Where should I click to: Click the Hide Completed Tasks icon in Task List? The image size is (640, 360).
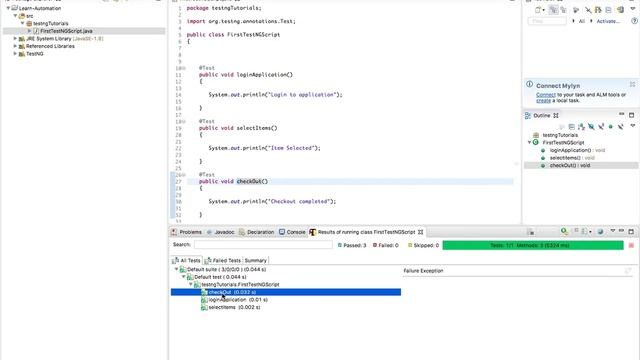588,10
